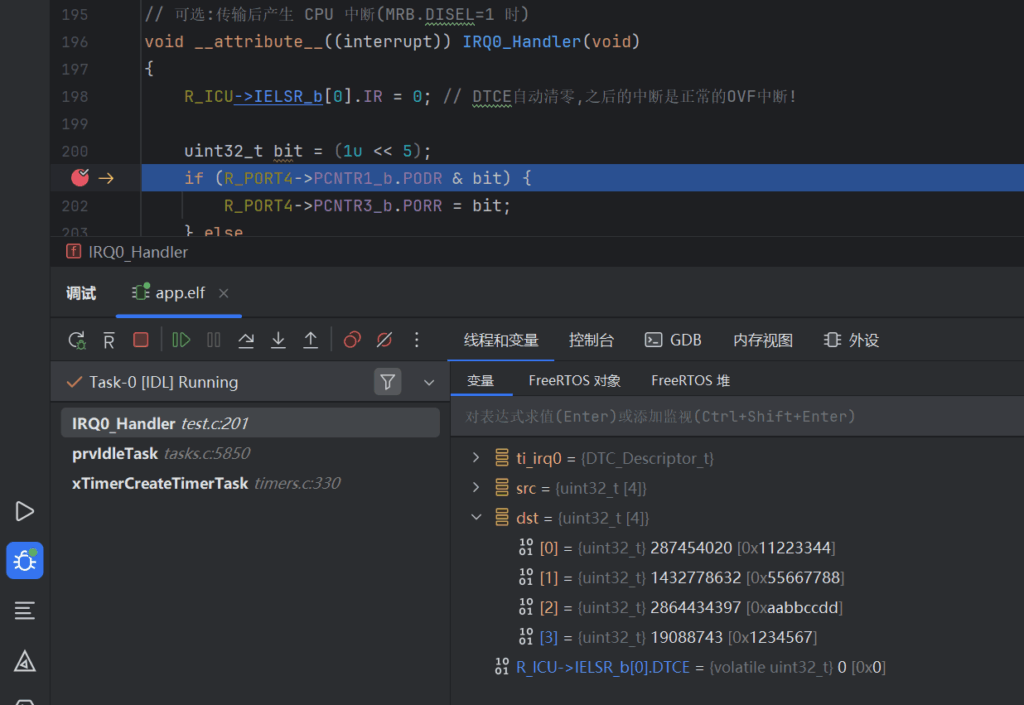Open the FreeRTOS 对象 sub-tab

[575, 381]
